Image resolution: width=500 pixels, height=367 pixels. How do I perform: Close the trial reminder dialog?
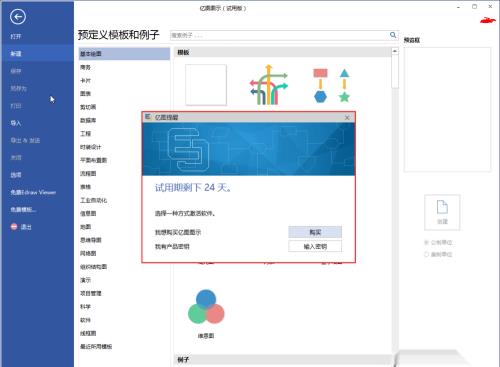click(x=347, y=117)
